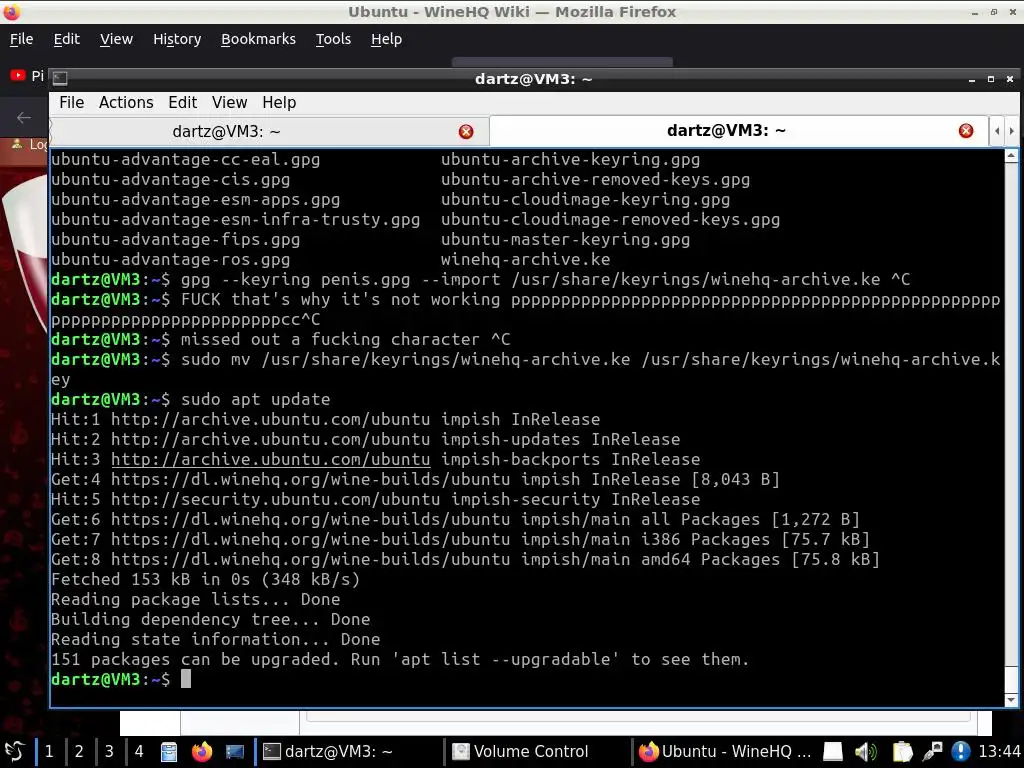Click 'ubuntu-archive-keyring.gpg' file name
The image size is (1024, 768).
[570, 160]
